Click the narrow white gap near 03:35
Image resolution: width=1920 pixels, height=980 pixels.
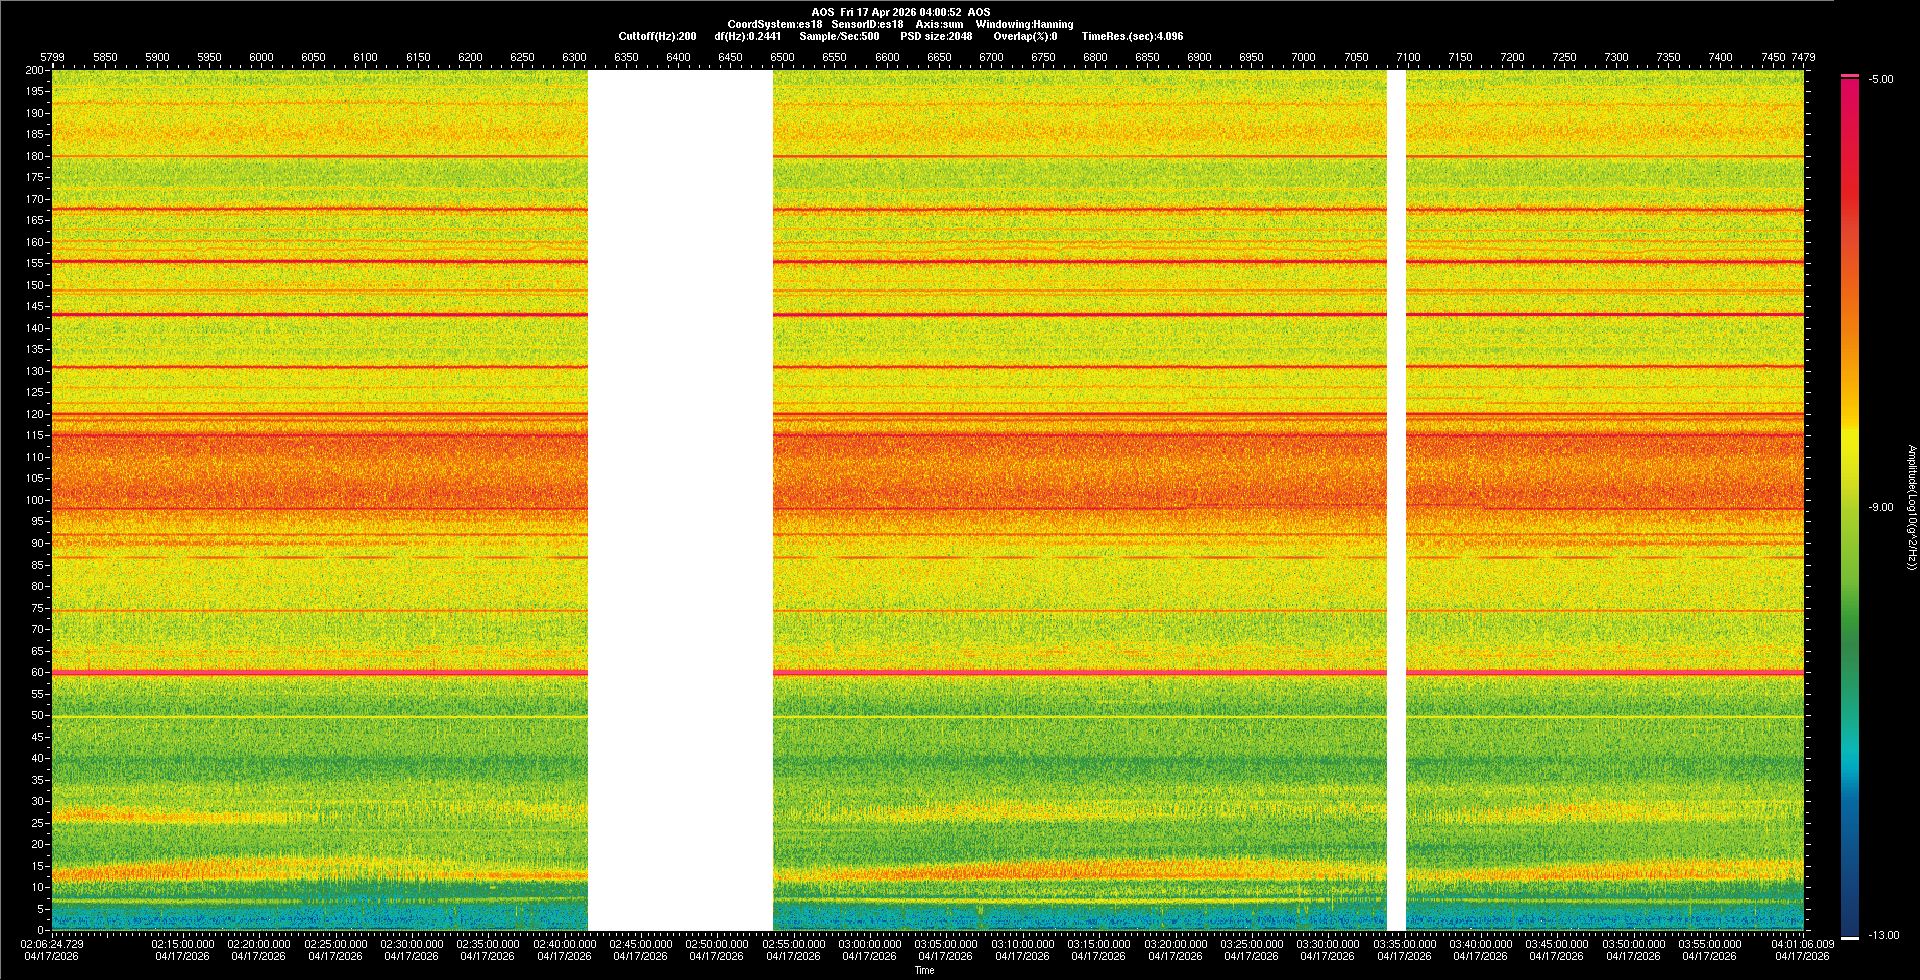pos(1396,500)
